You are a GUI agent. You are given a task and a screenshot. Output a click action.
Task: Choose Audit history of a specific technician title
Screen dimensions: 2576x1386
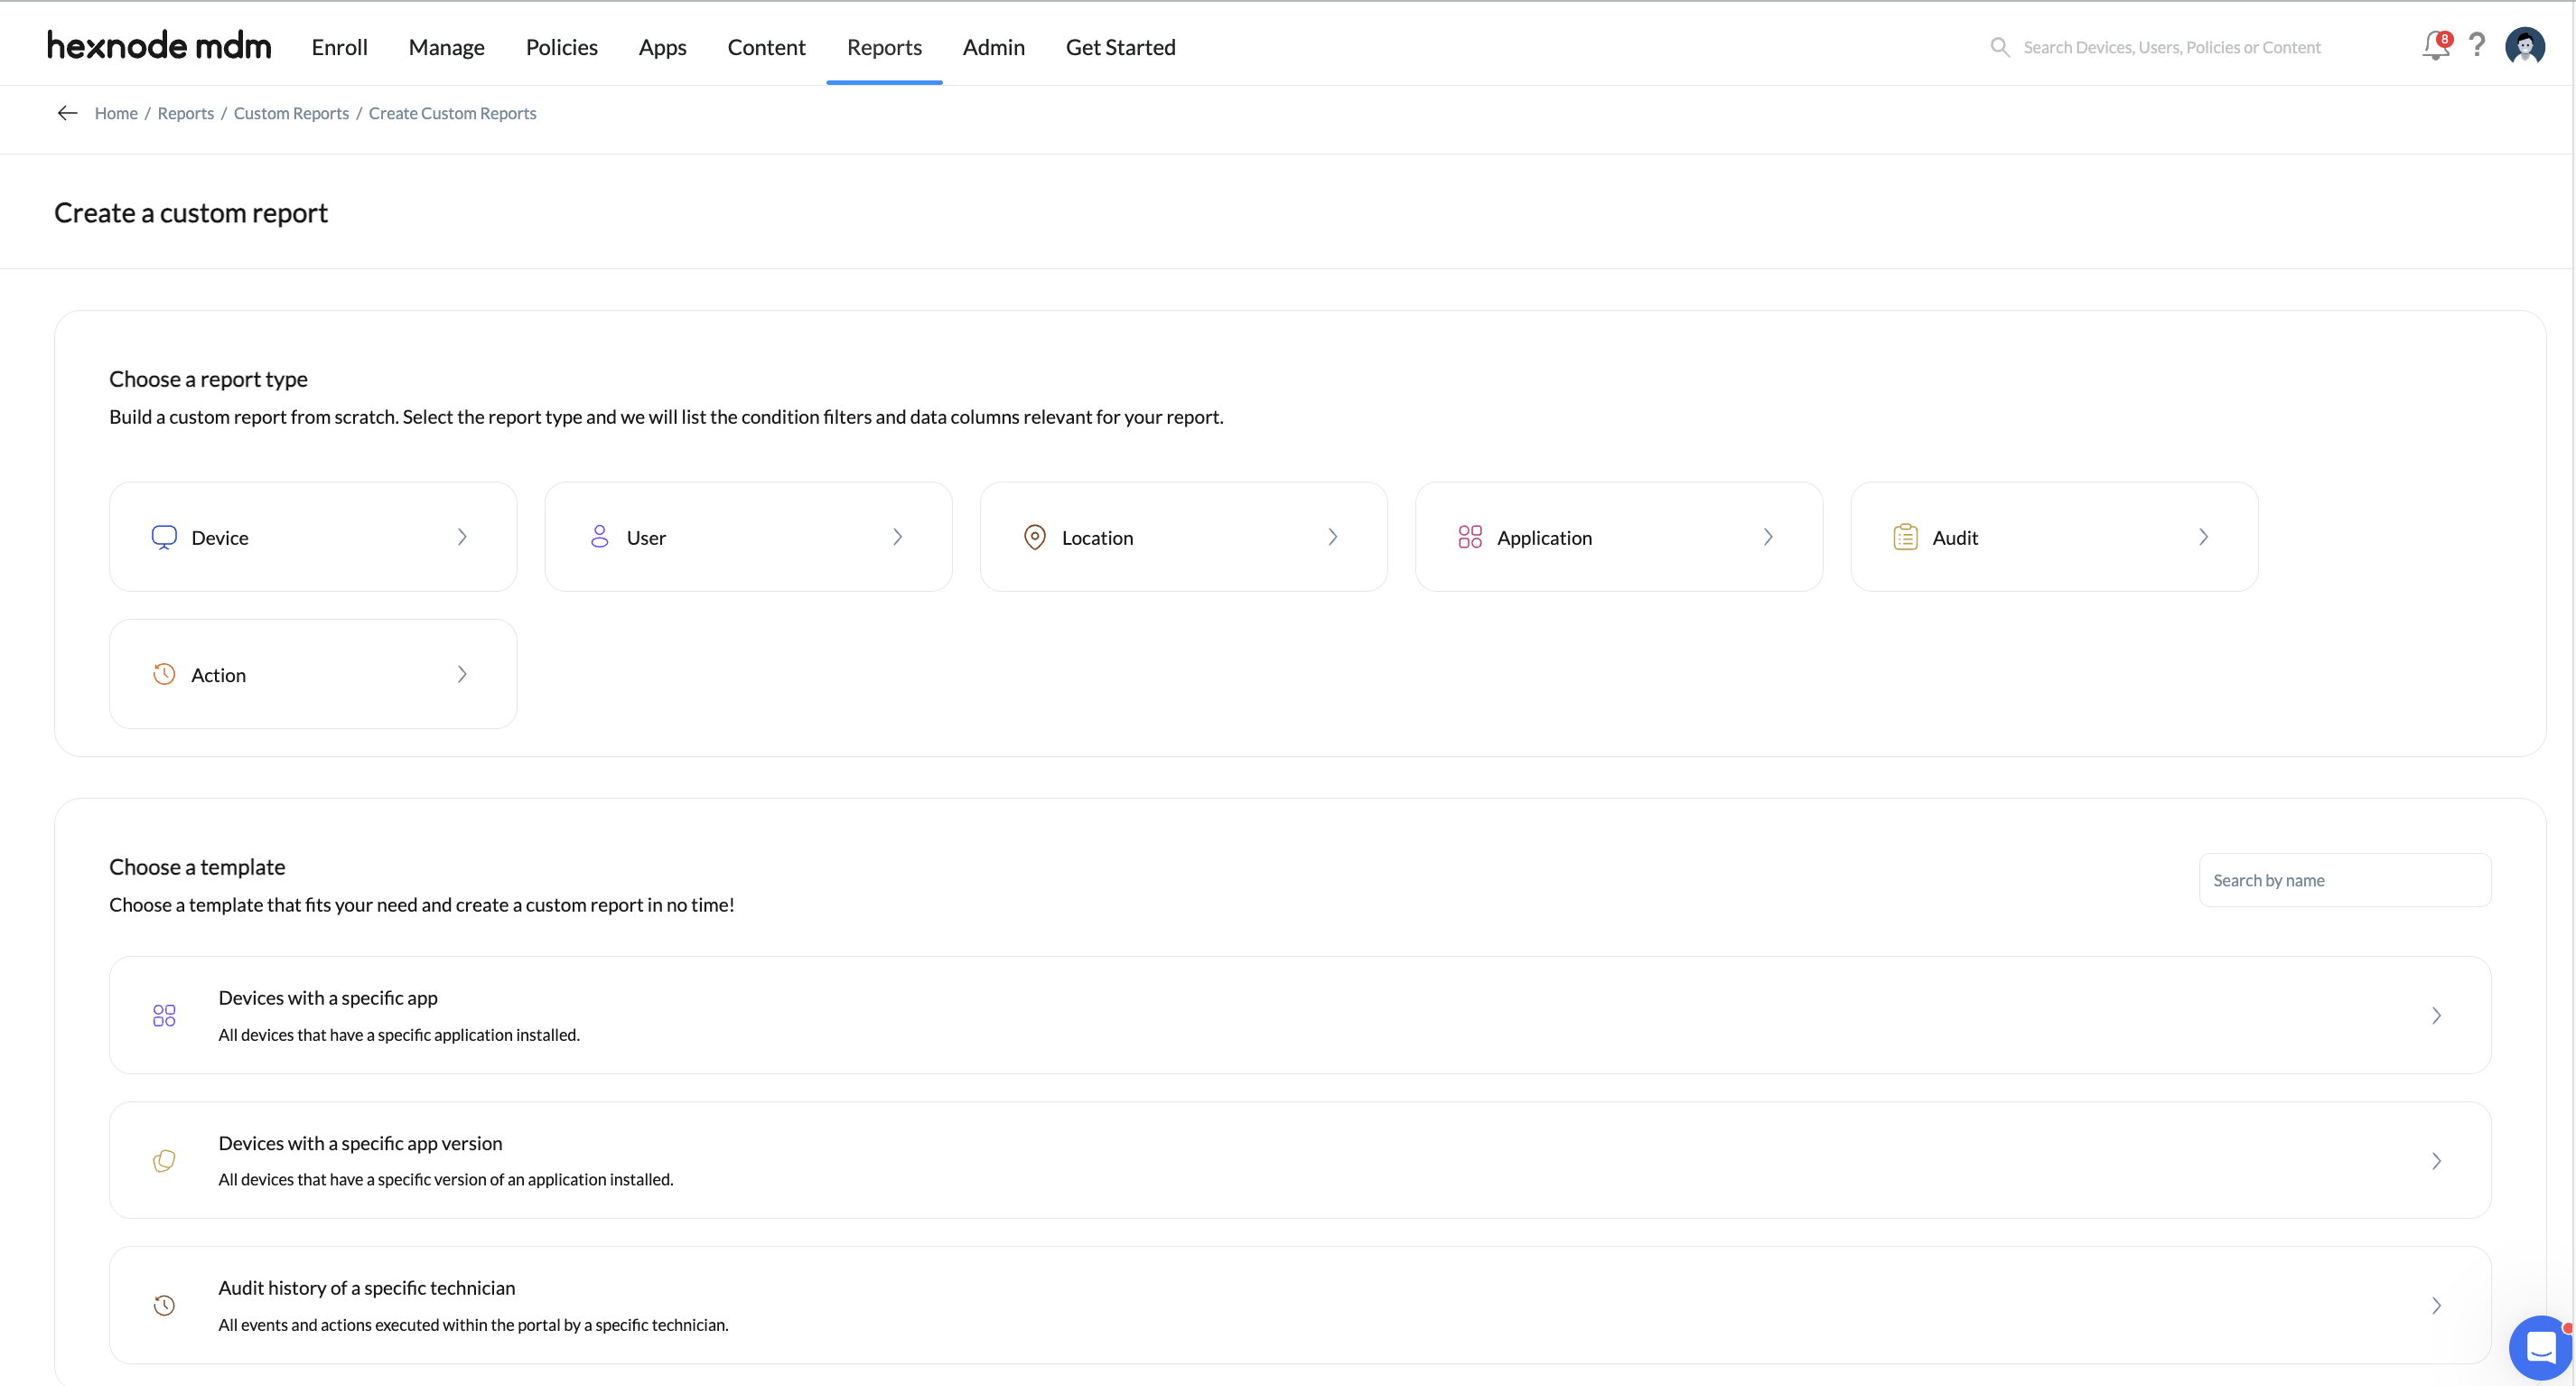click(367, 1288)
